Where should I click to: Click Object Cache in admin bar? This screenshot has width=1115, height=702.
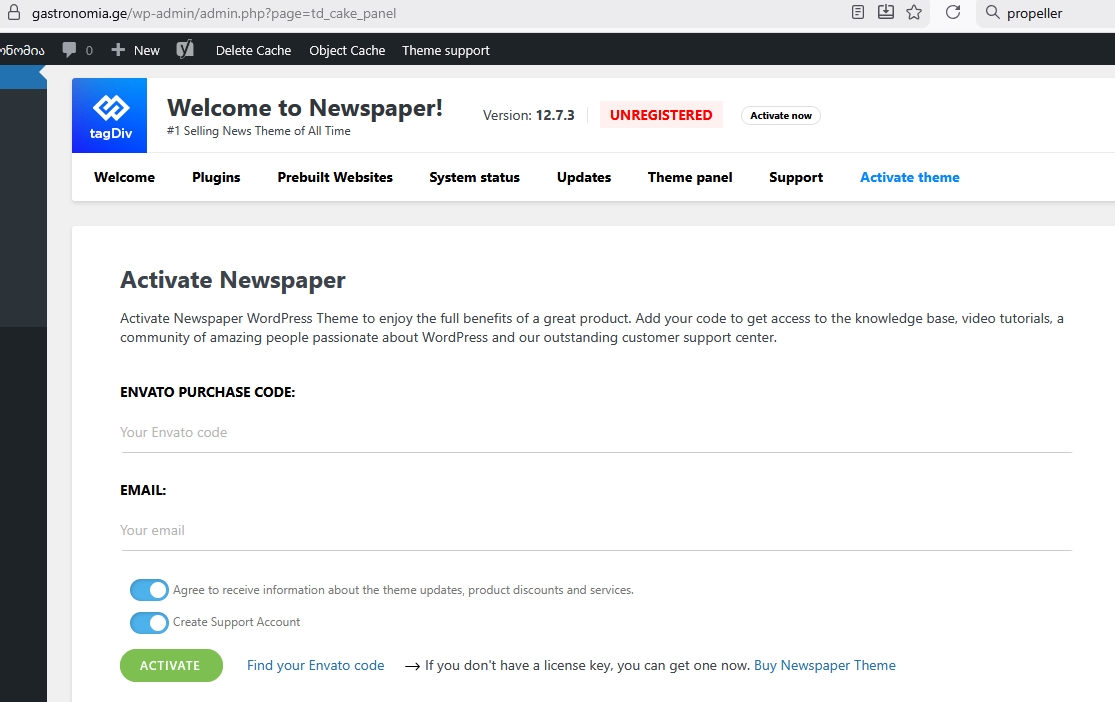(x=347, y=50)
